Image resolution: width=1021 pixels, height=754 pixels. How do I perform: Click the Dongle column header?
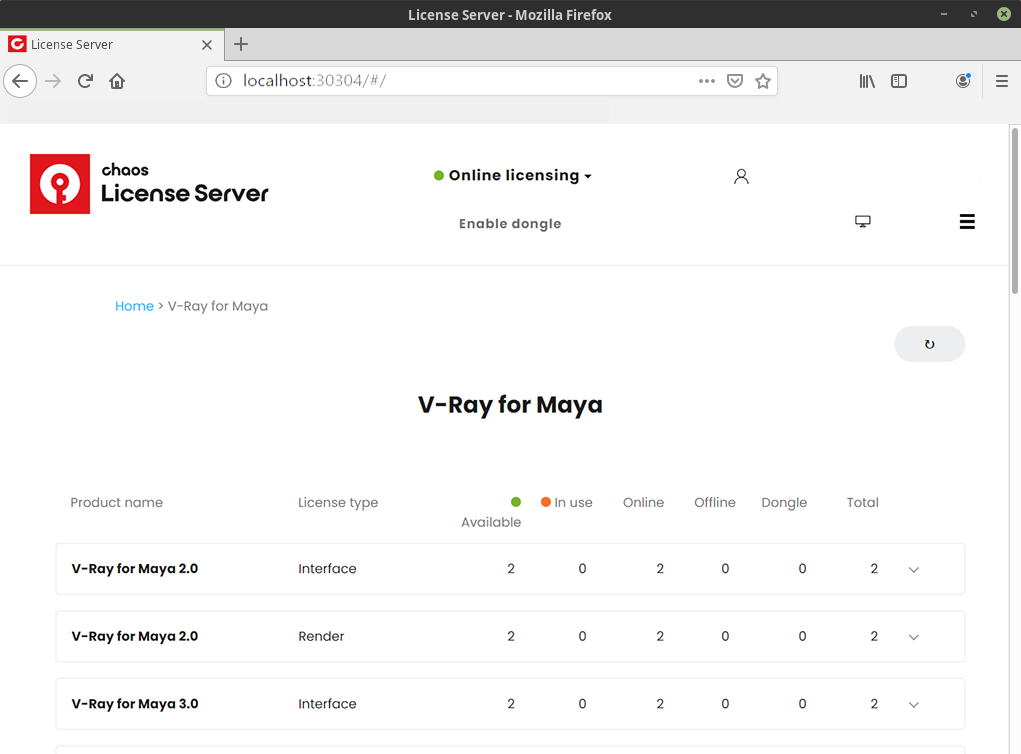pyautogui.click(x=784, y=503)
